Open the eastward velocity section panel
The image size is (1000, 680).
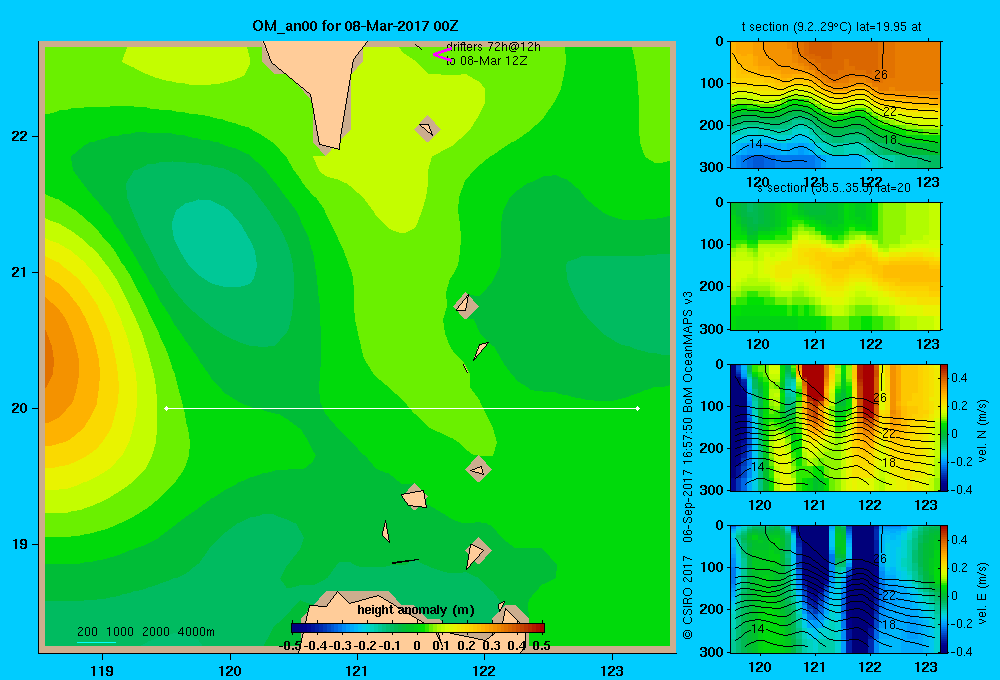coord(835,589)
